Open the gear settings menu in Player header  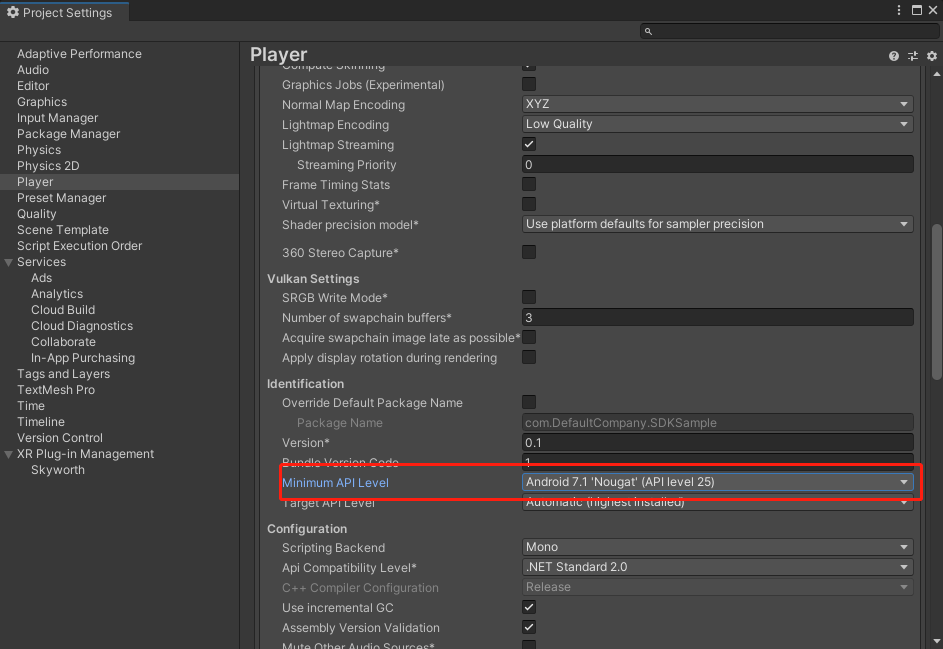pos(932,56)
